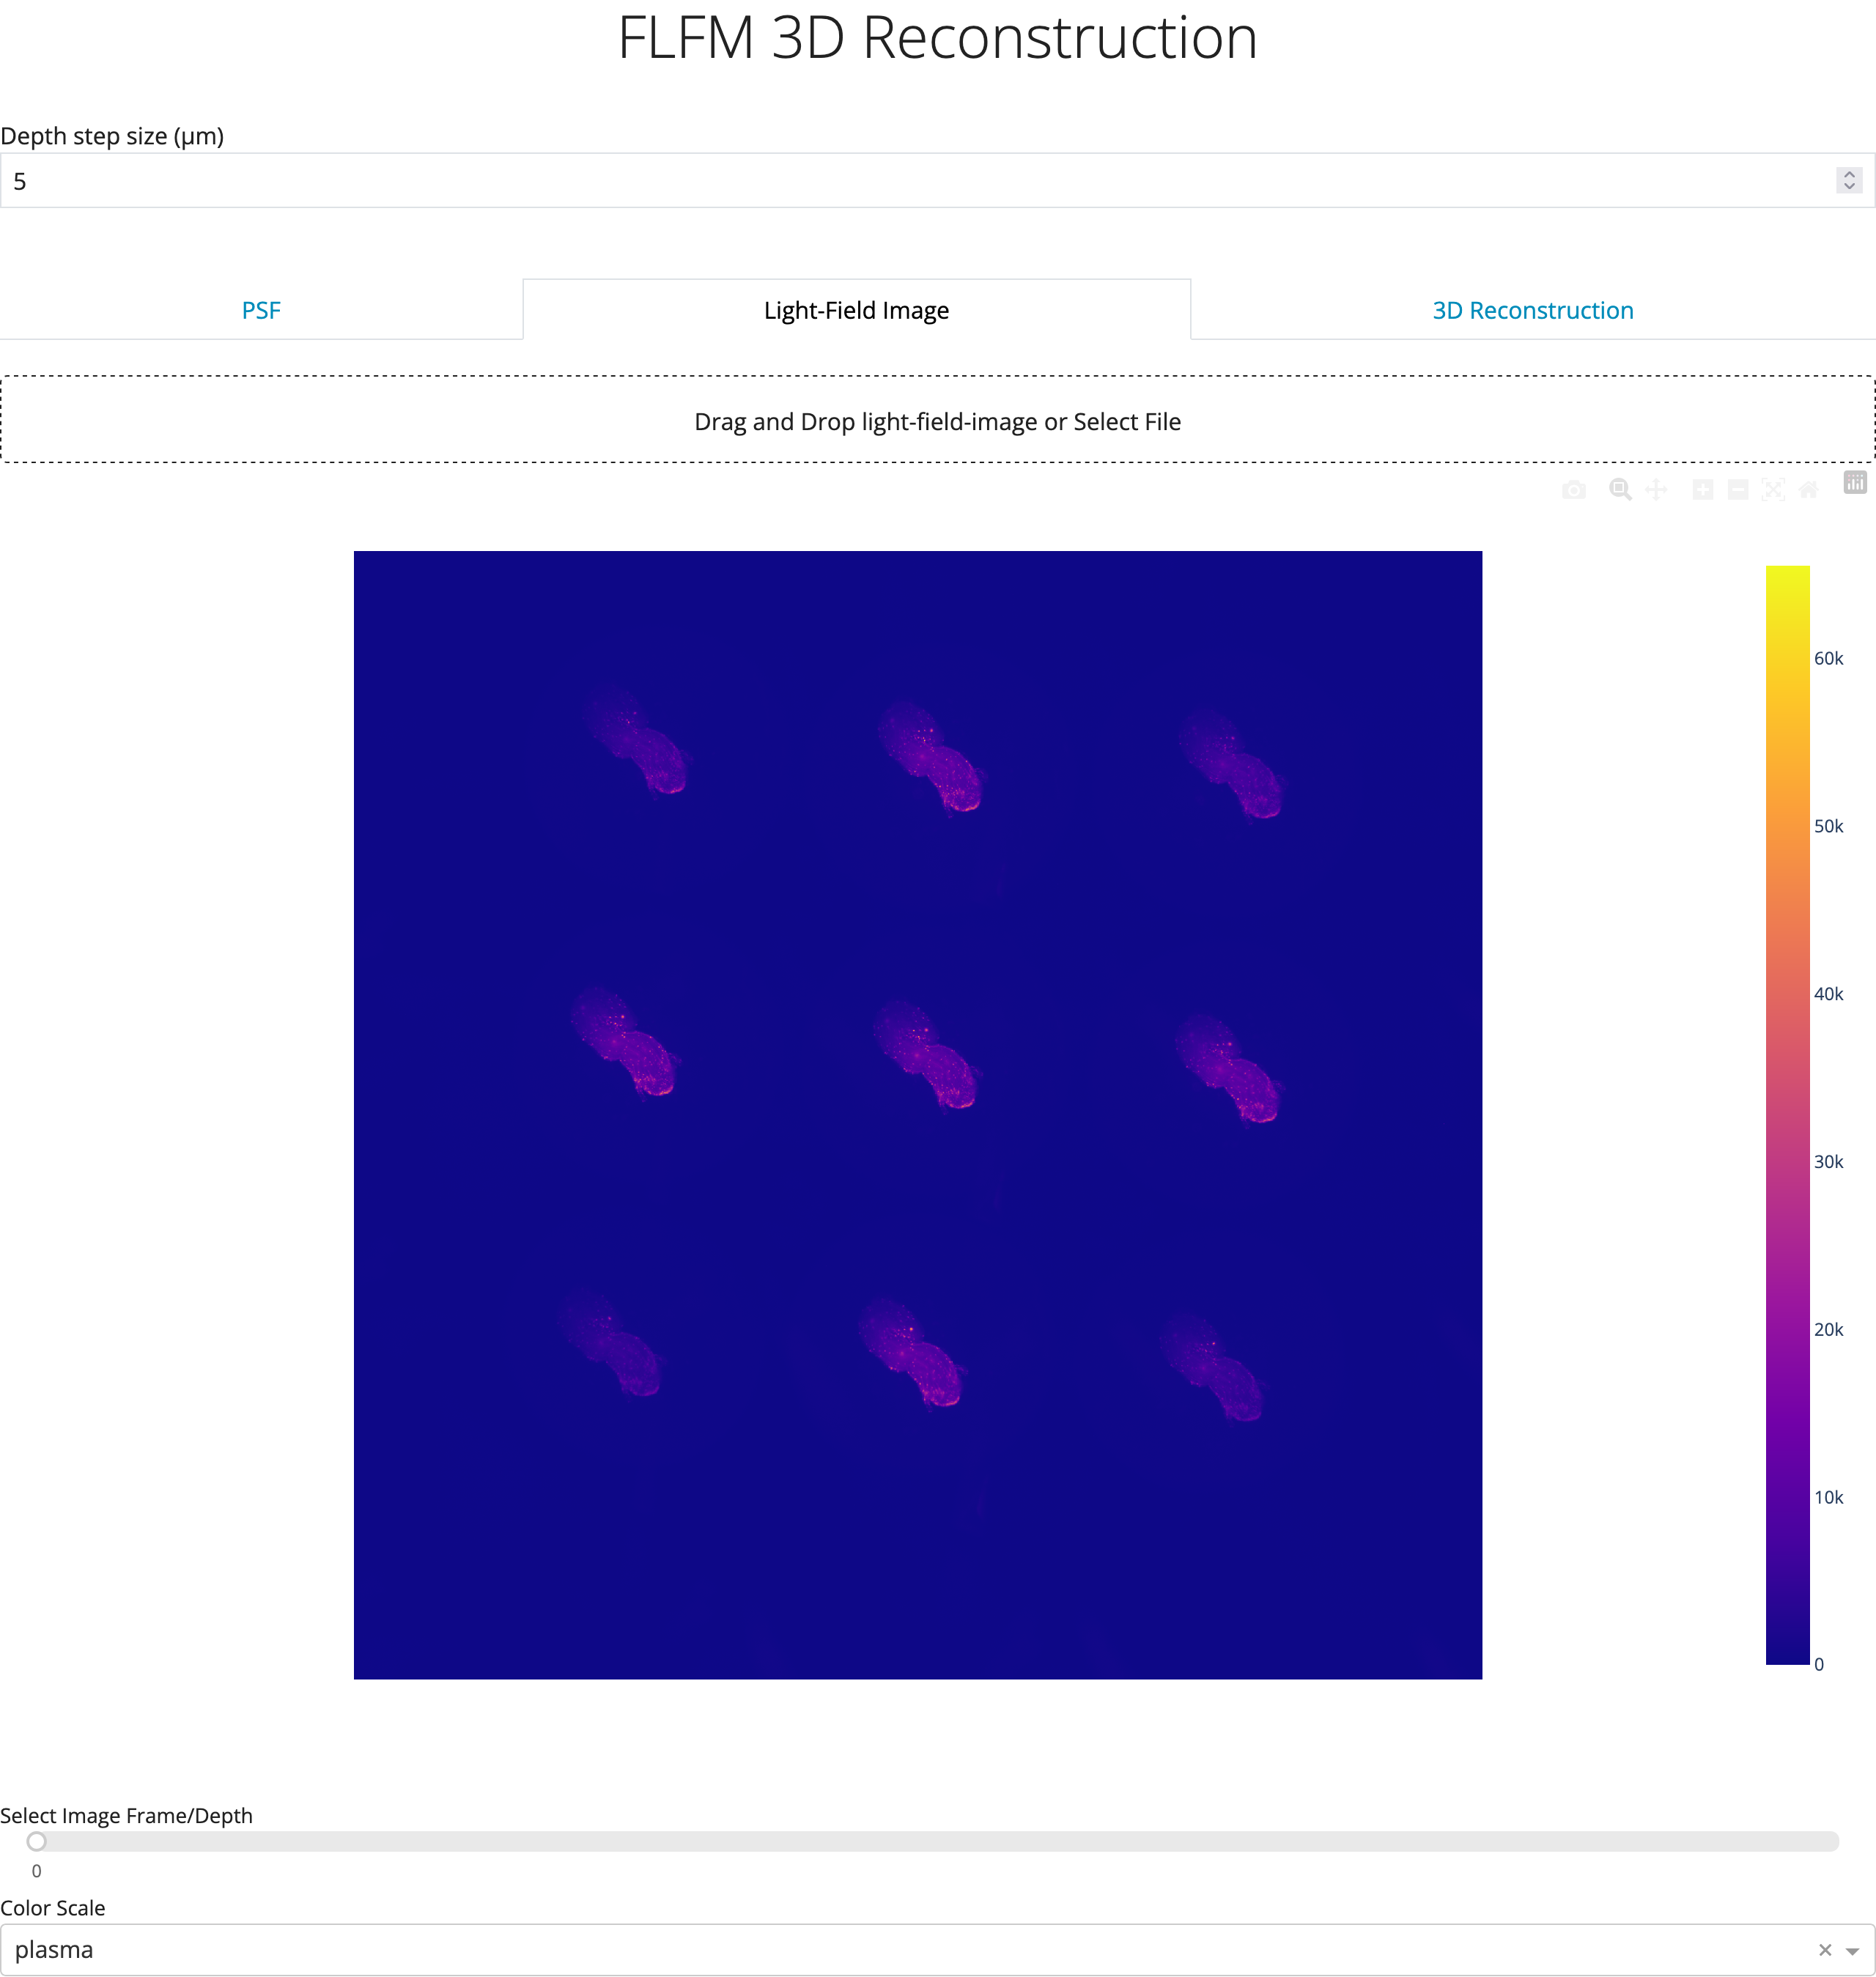Click the Image Frame/Depth slider handle
The height and width of the screenshot is (1977, 1876).
pos(37,1841)
